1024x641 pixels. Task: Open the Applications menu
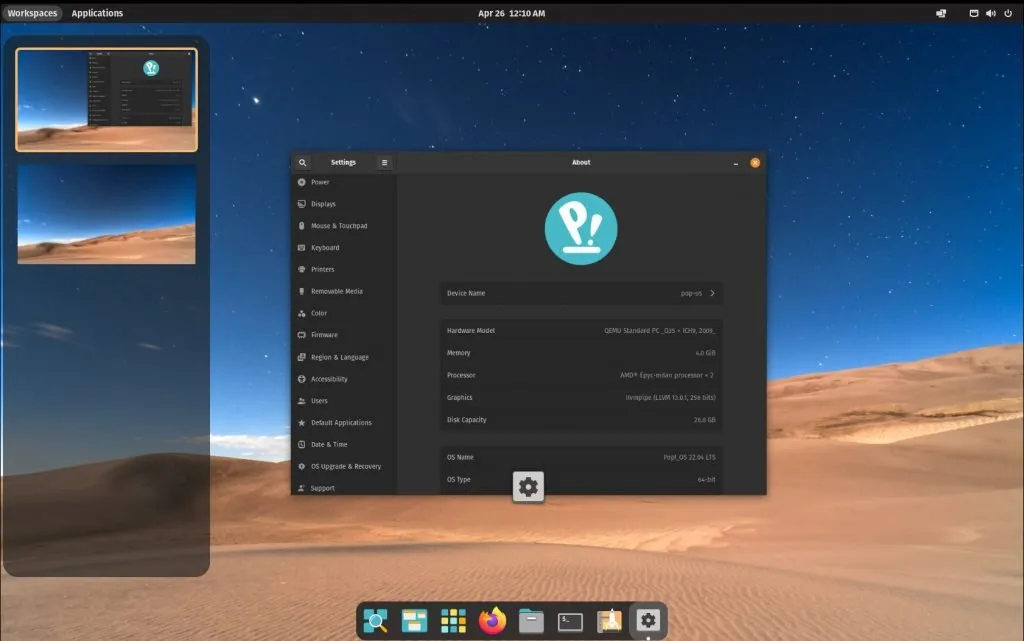click(x=97, y=13)
